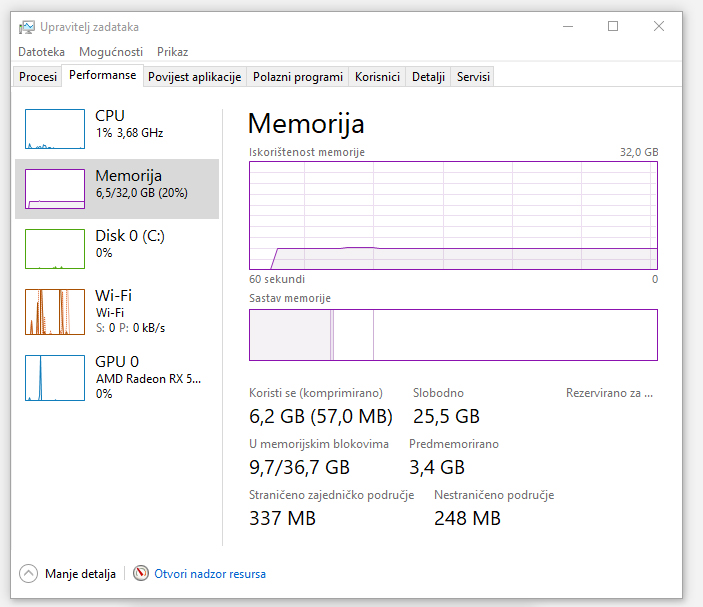Screen dimensions: 703x607
Task: Click the memory composition bar
Action: [x=453, y=334]
